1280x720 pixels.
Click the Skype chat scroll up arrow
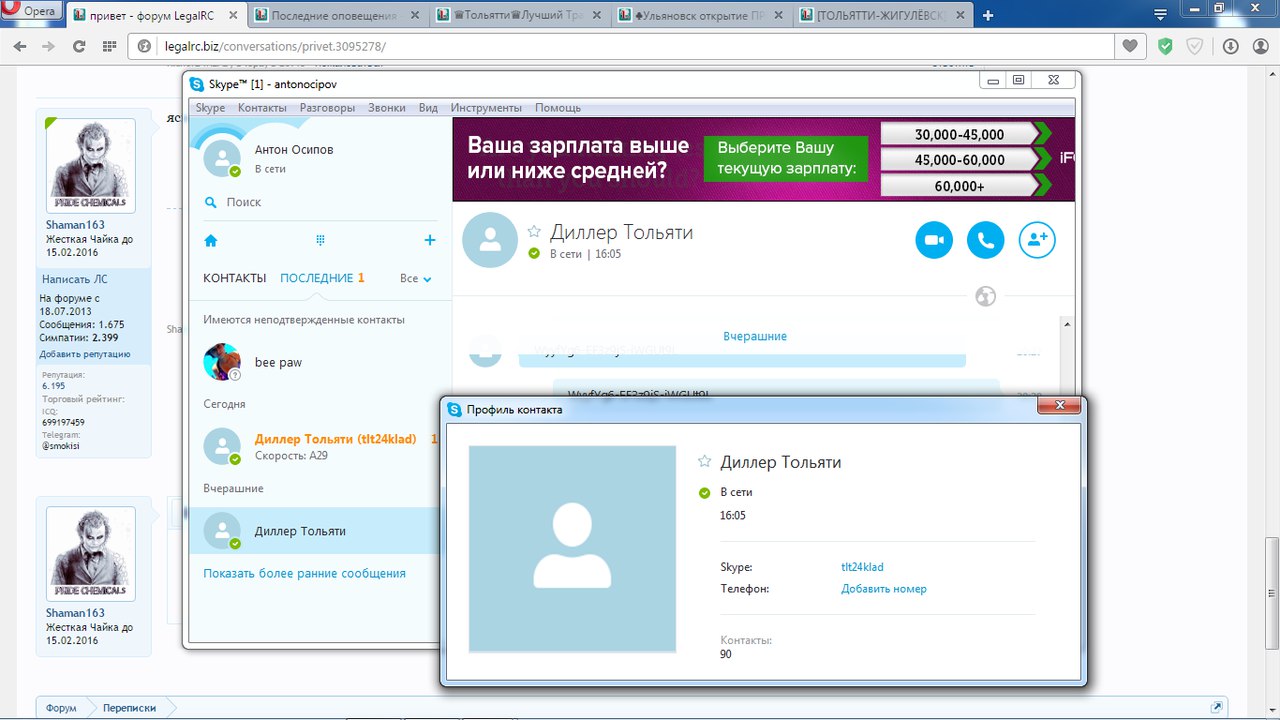(1069, 324)
